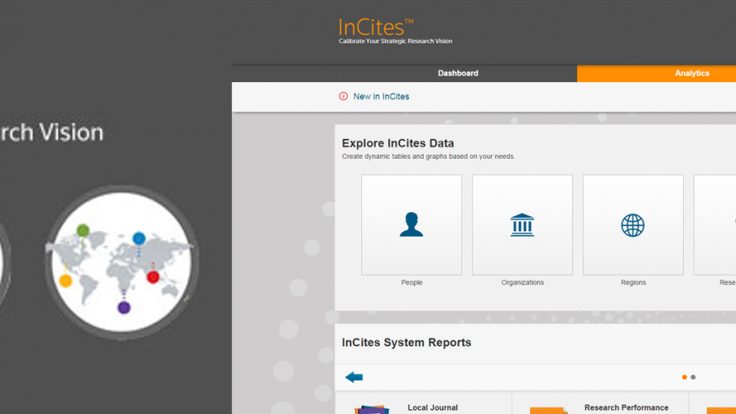Click the purple pin on the world map

124,308
